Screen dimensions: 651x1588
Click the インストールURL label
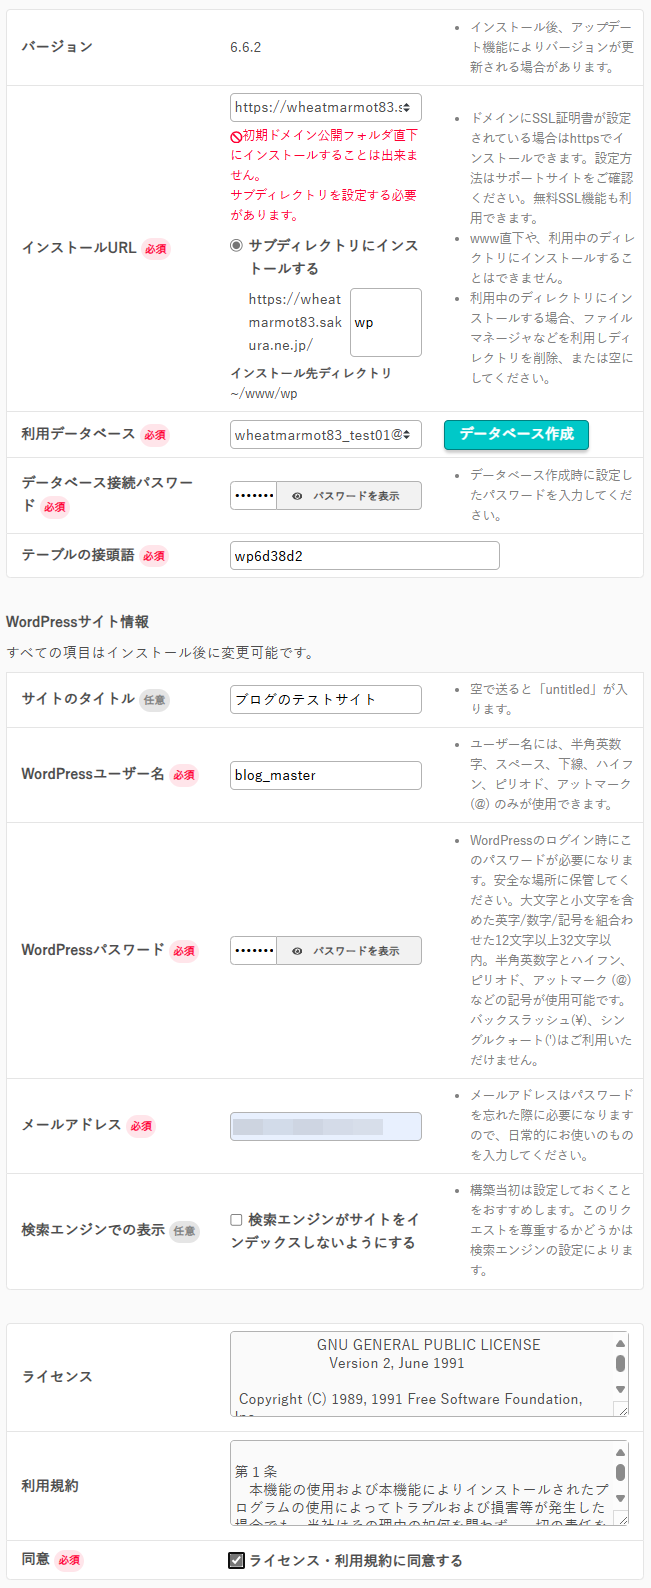[x=79, y=248]
